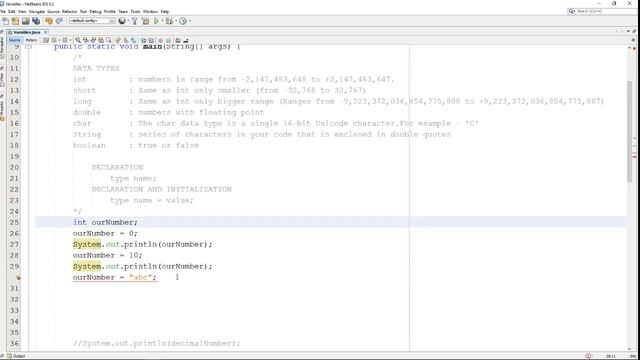Click the Search input field
Image resolution: width=640 pixels, height=360 pixels.
coord(606,11)
